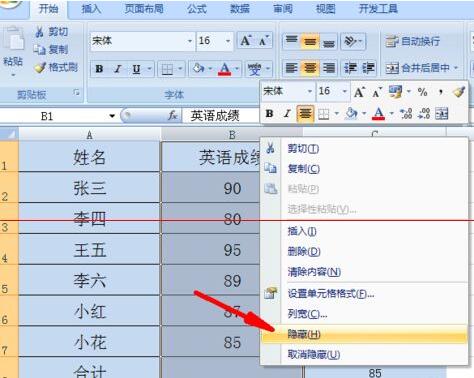
Task: Open the underline style dropdown arrow
Action: click(149, 69)
